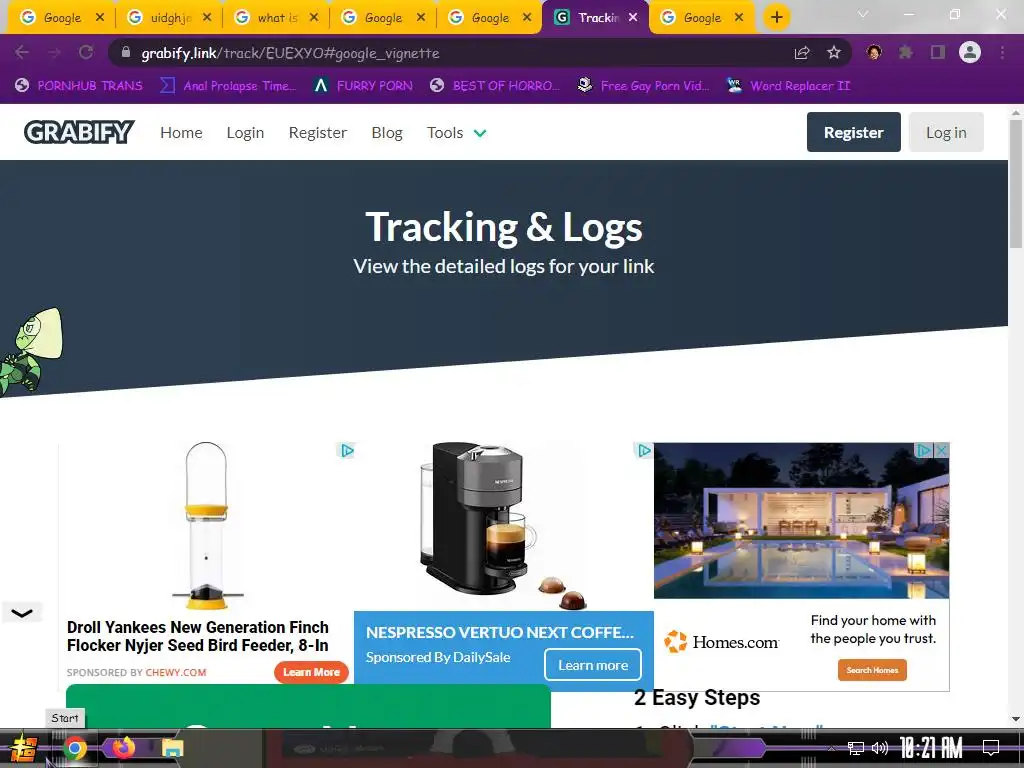Click the Nespresso machine image
1024x768 pixels.
[480, 519]
